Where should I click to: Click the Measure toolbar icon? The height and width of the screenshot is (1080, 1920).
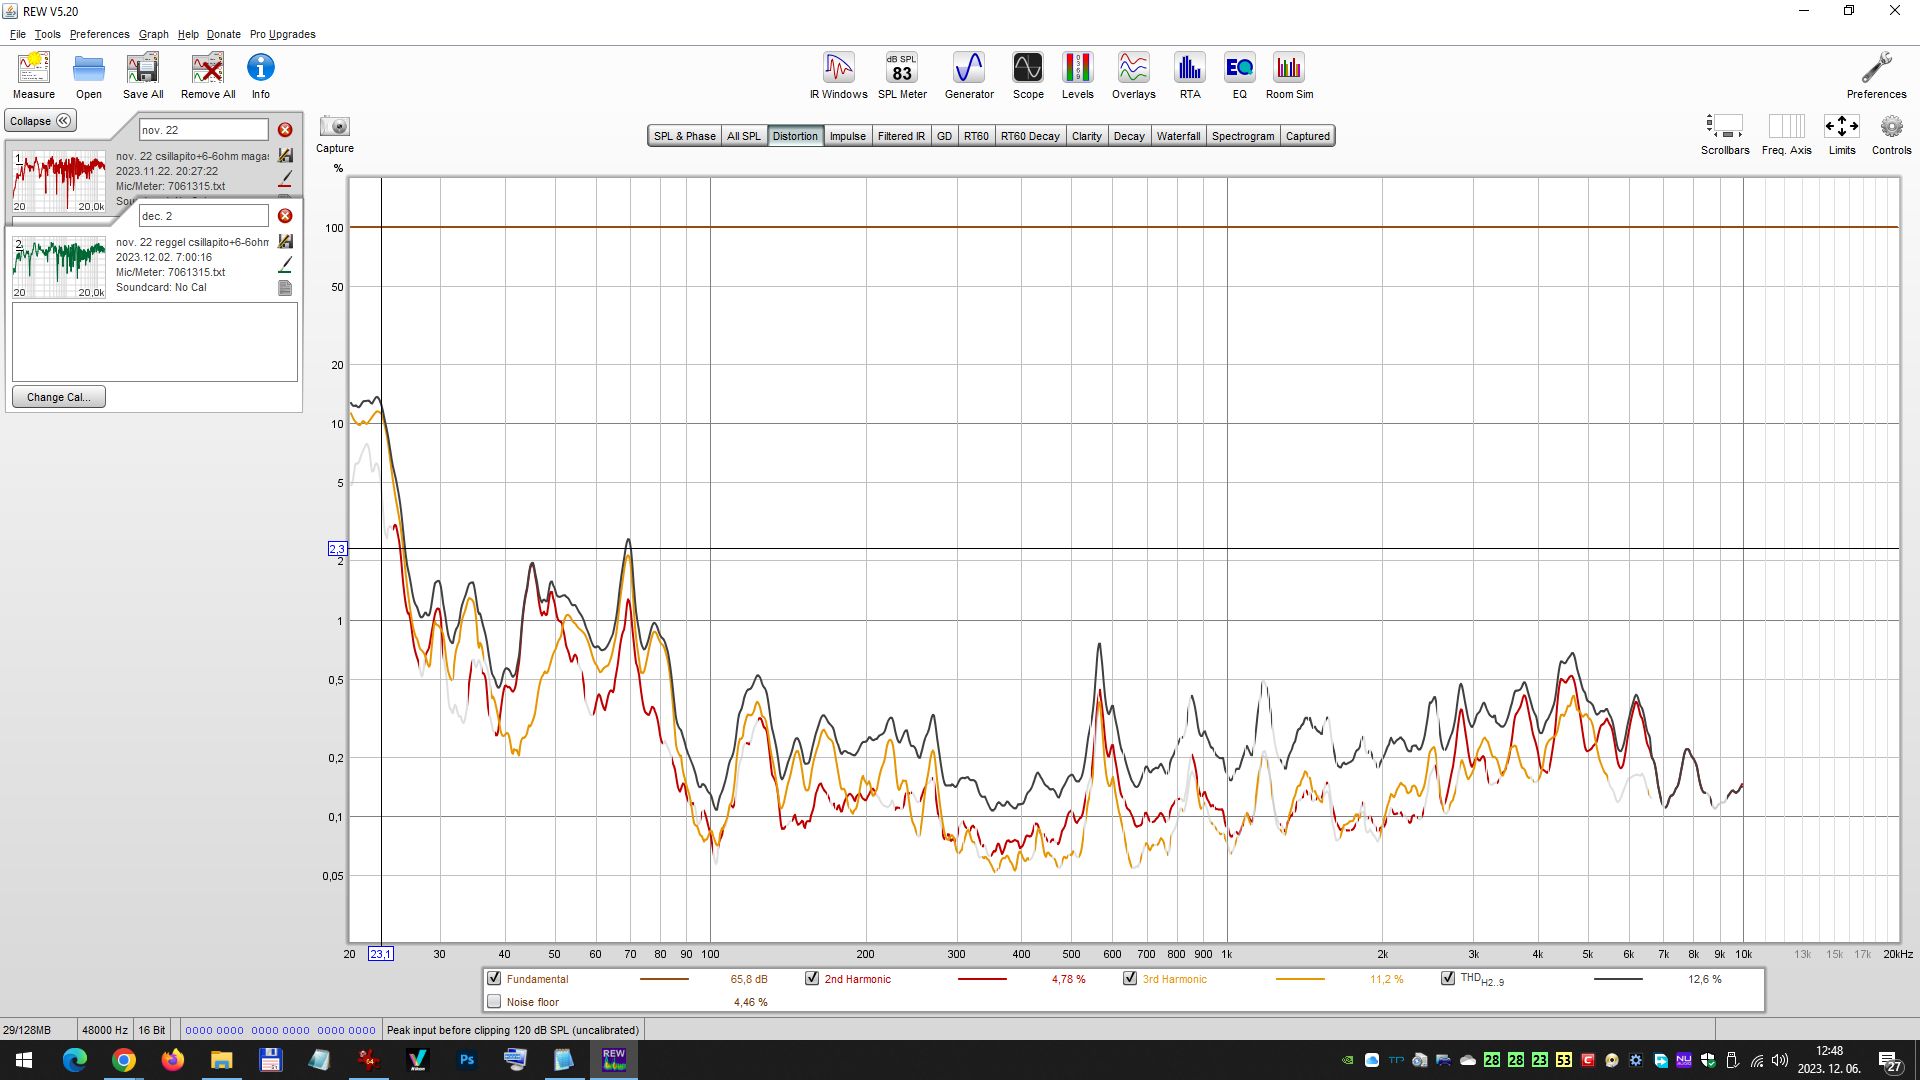click(34, 76)
